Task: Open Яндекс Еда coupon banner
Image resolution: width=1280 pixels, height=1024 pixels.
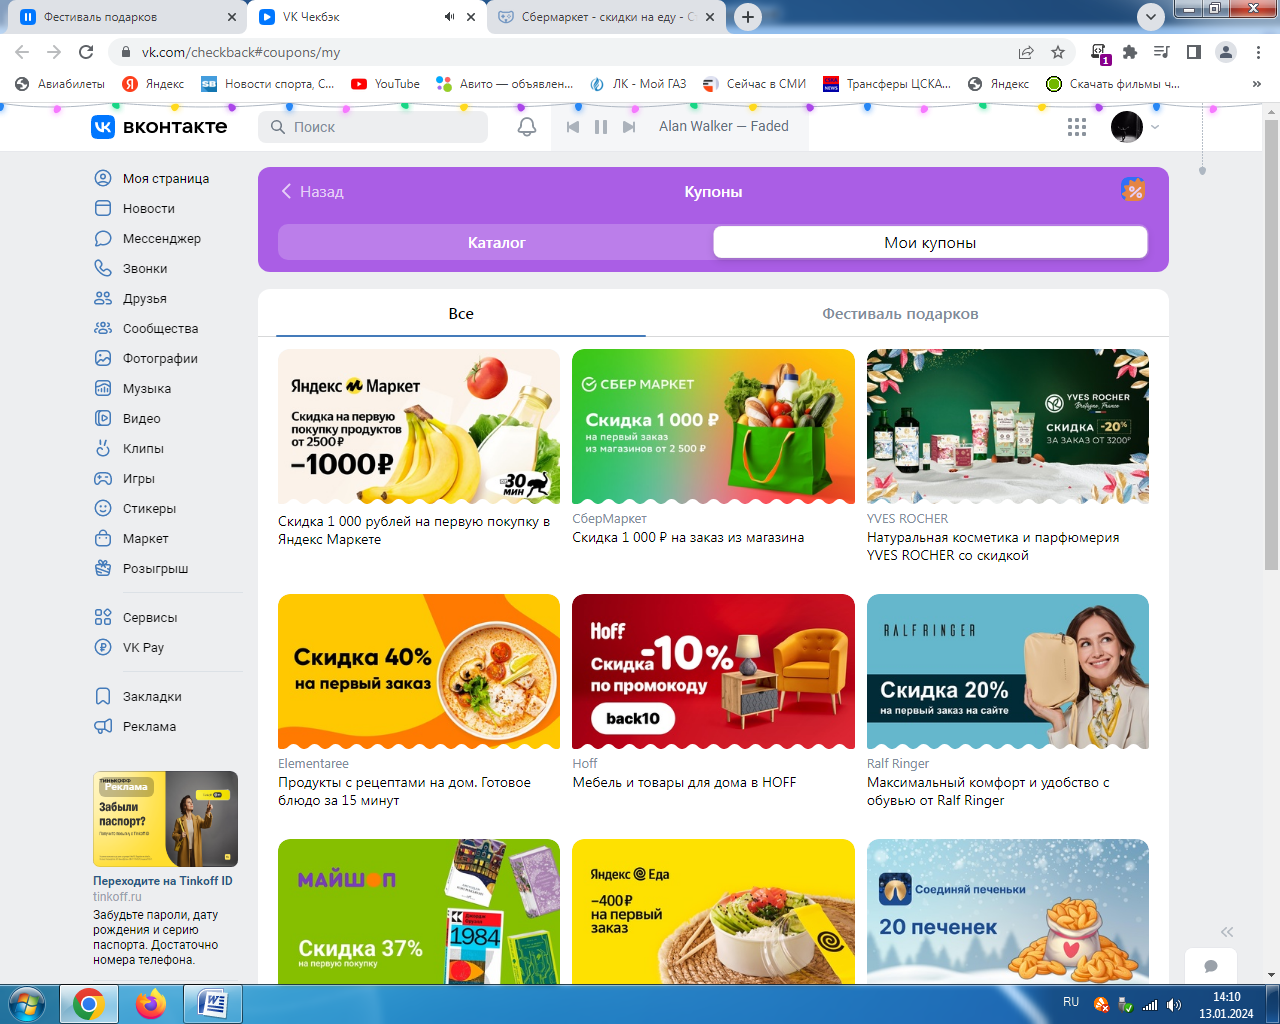Action: click(x=713, y=911)
